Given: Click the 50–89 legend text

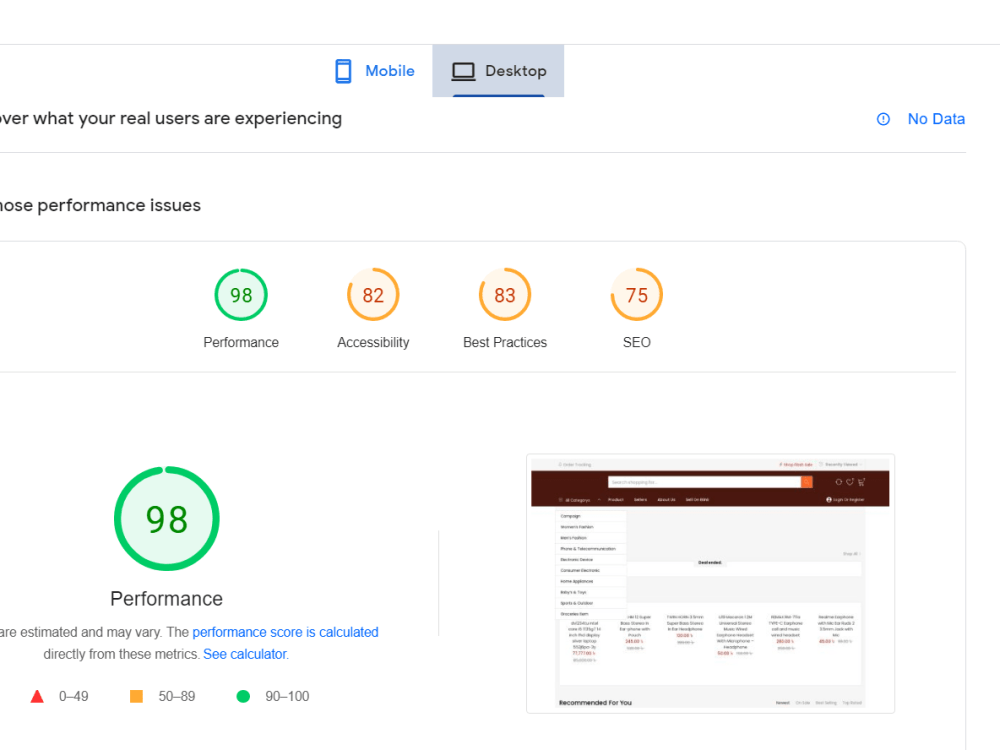Looking at the screenshot, I should pos(177,696).
